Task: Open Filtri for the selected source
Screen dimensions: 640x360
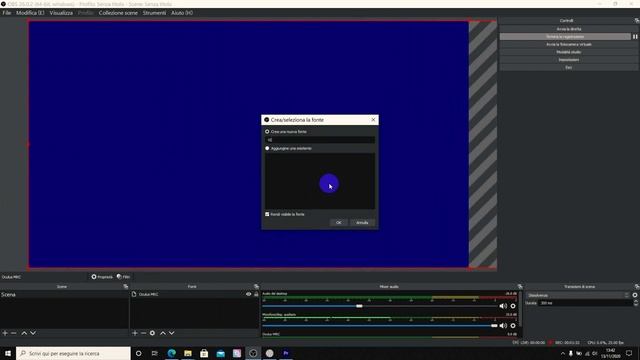Action: [x=123, y=277]
